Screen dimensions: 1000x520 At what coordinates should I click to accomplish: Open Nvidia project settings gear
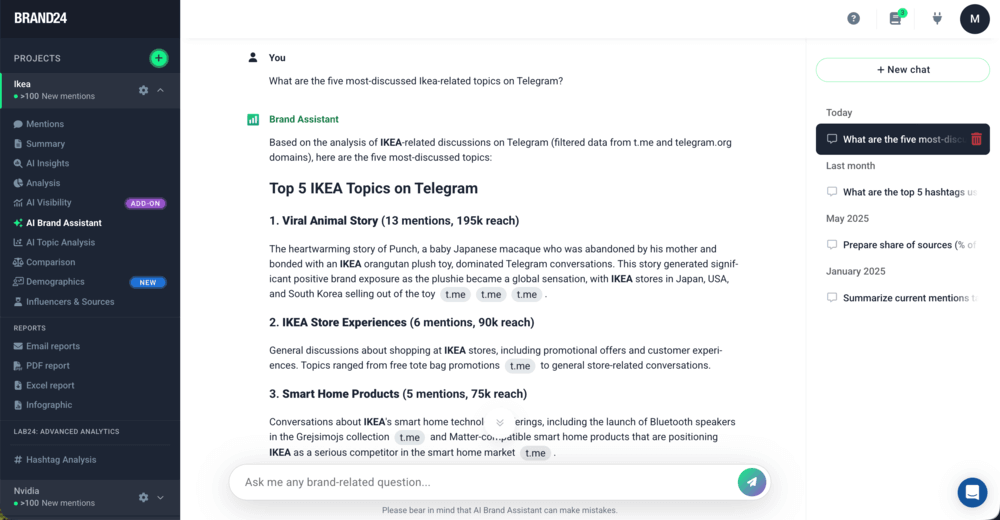[x=143, y=497]
